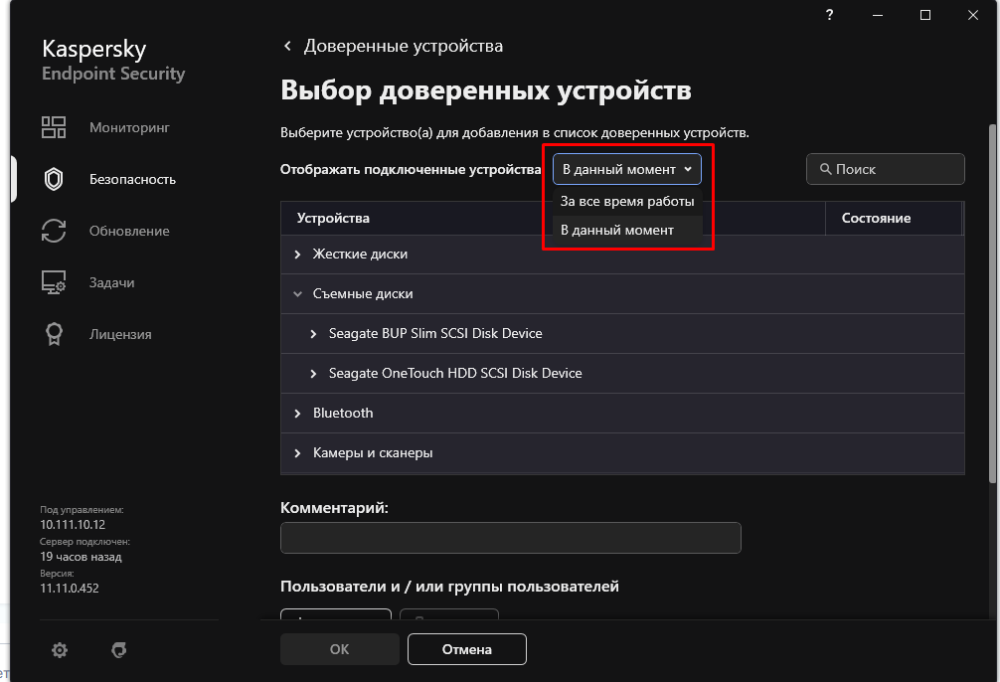Click into the Поиск search field

(895, 169)
